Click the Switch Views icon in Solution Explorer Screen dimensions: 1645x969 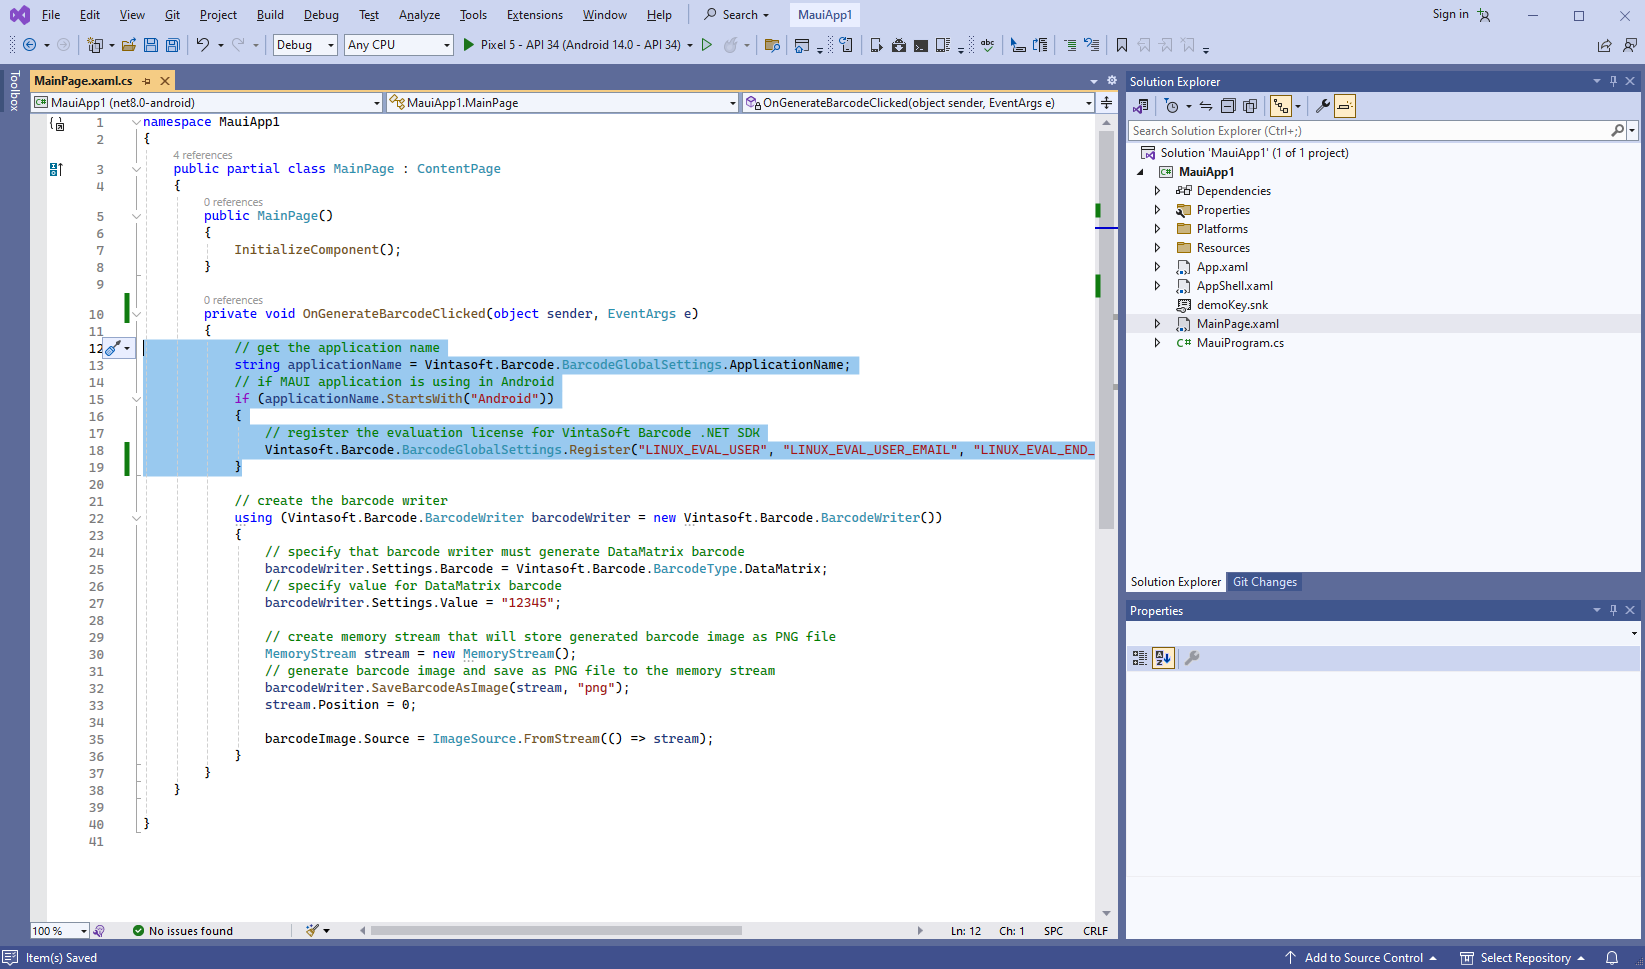(1140, 106)
